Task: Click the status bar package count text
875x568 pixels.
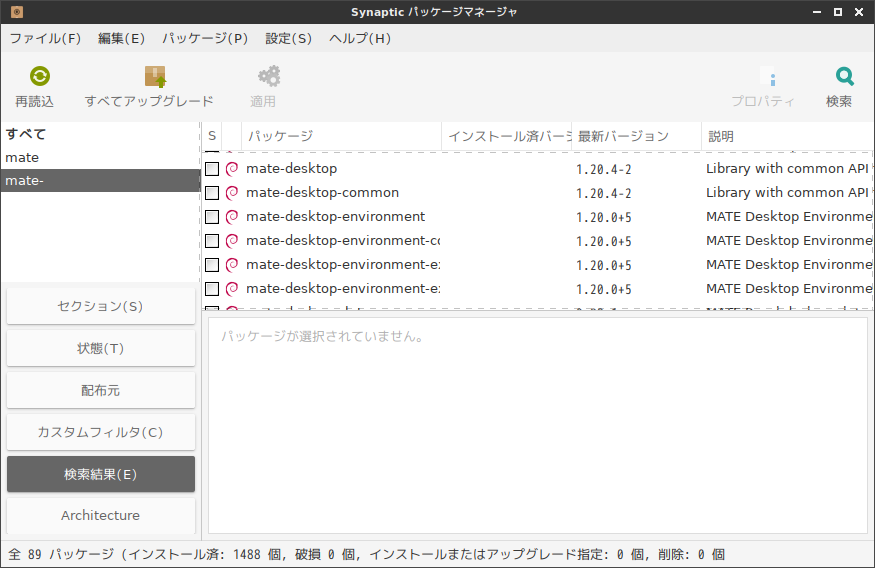Action: [x=367, y=555]
